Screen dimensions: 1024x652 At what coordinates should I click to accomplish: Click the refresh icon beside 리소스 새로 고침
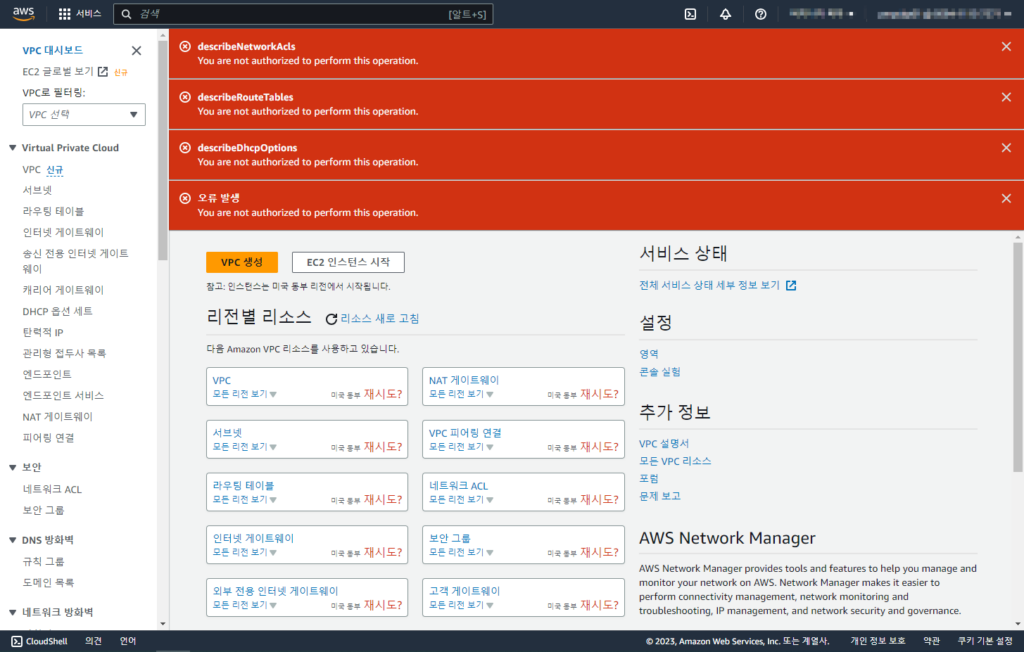point(331,319)
